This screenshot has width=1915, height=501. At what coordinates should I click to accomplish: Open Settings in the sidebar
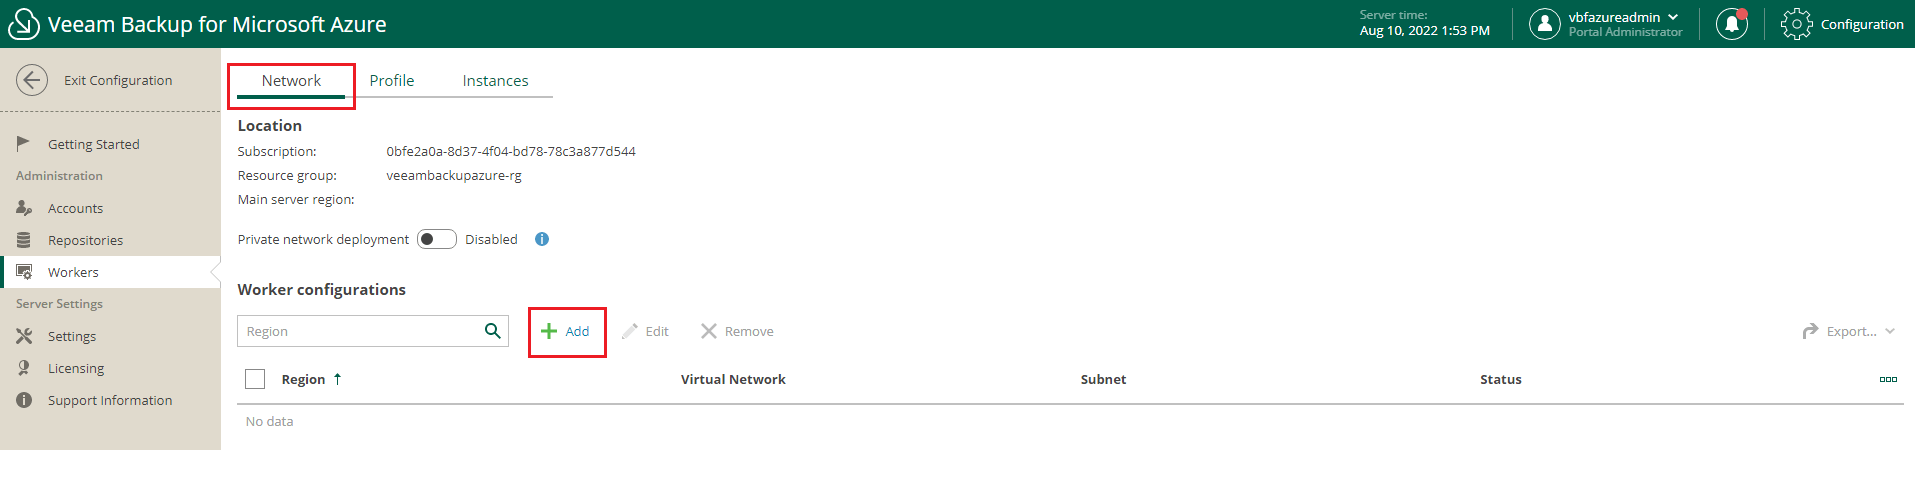[x=72, y=336]
